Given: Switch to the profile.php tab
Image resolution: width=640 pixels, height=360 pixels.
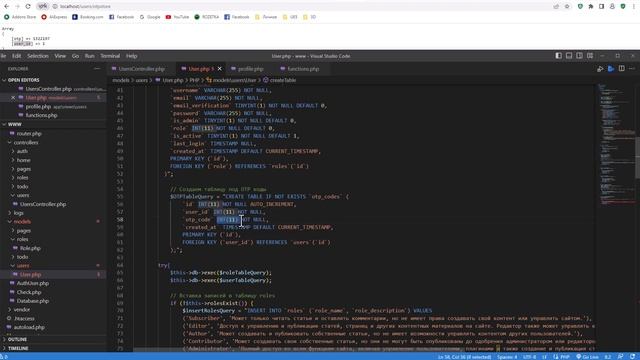Looking at the screenshot, I should click(250, 69).
